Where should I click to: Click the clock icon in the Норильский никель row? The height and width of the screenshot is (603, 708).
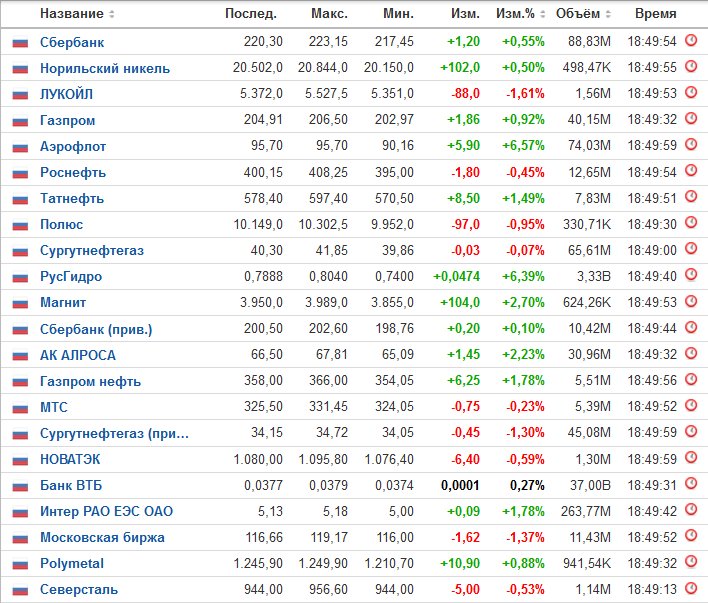[x=691, y=66]
